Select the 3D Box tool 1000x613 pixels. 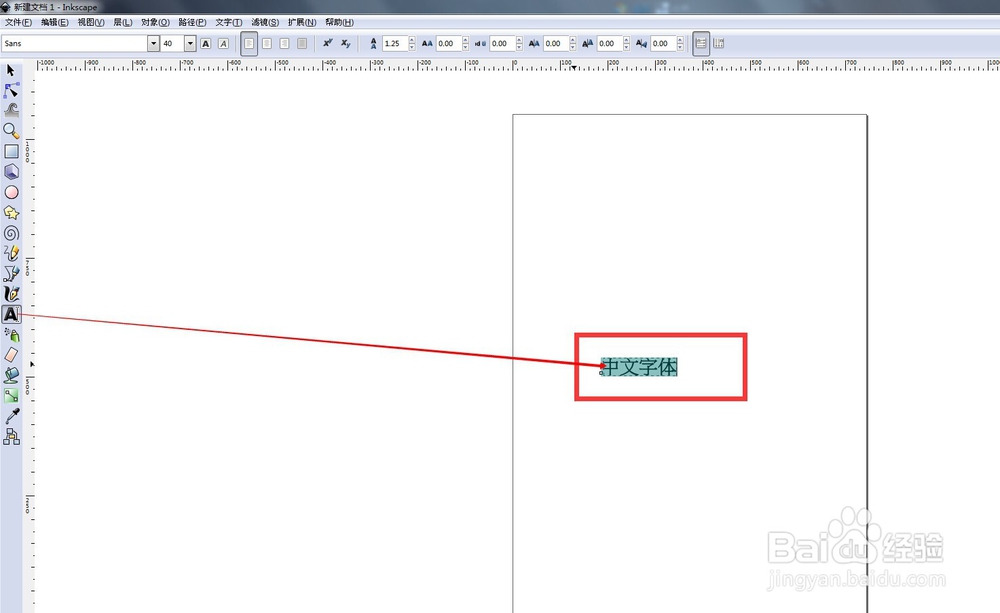pyautogui.click(x=11, y=172)
